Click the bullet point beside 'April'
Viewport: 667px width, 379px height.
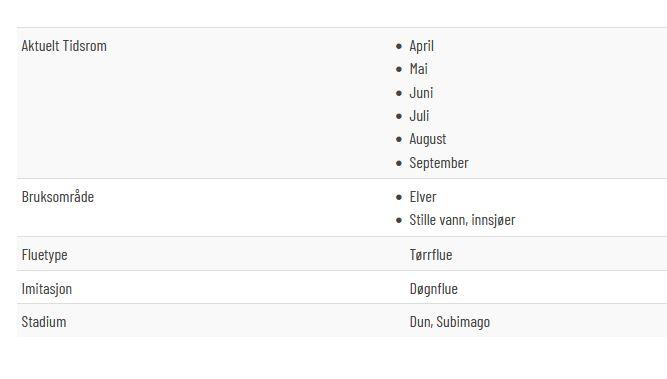tap(399, 46)
